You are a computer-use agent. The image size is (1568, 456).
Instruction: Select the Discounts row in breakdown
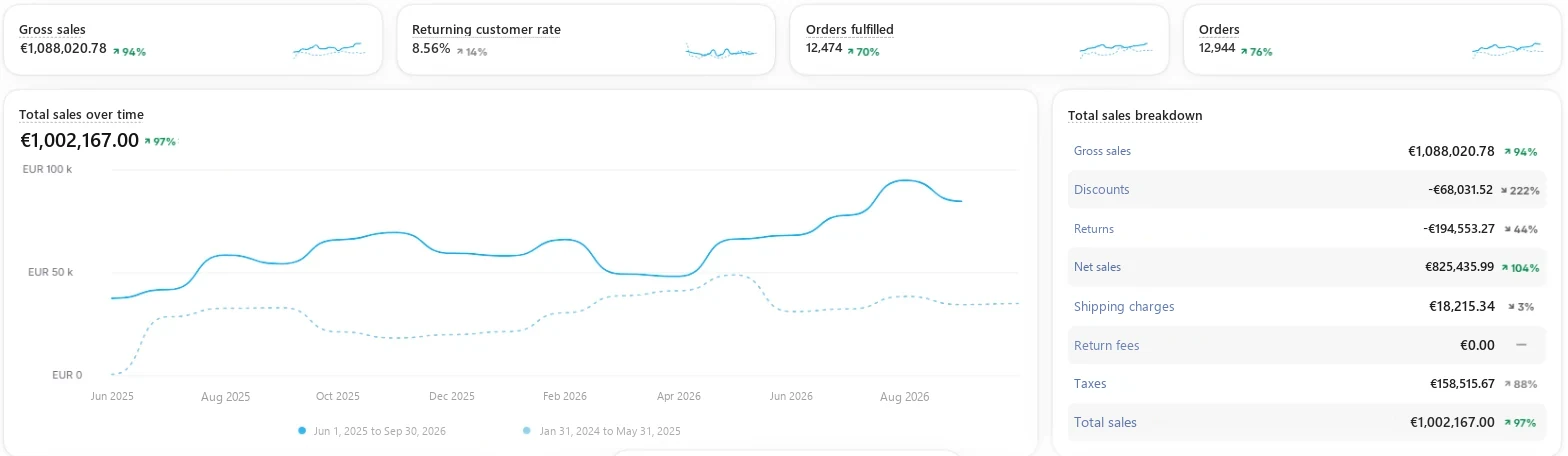click(x=1306, y=190)
